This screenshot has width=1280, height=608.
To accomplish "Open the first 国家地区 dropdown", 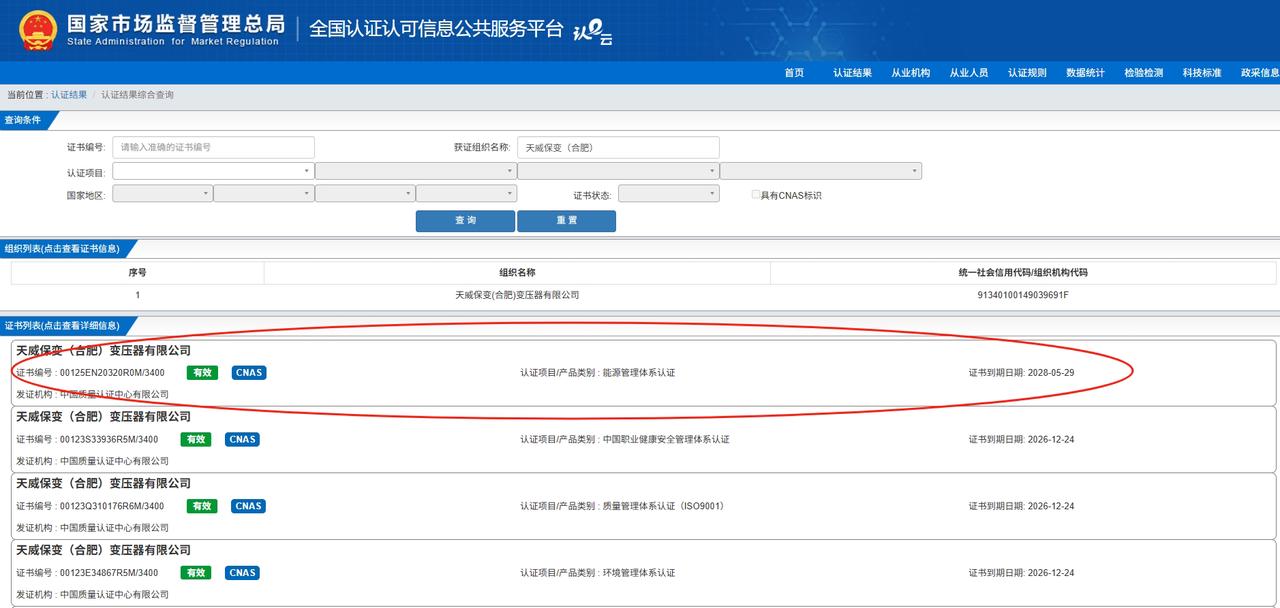I will coord(162,194).
